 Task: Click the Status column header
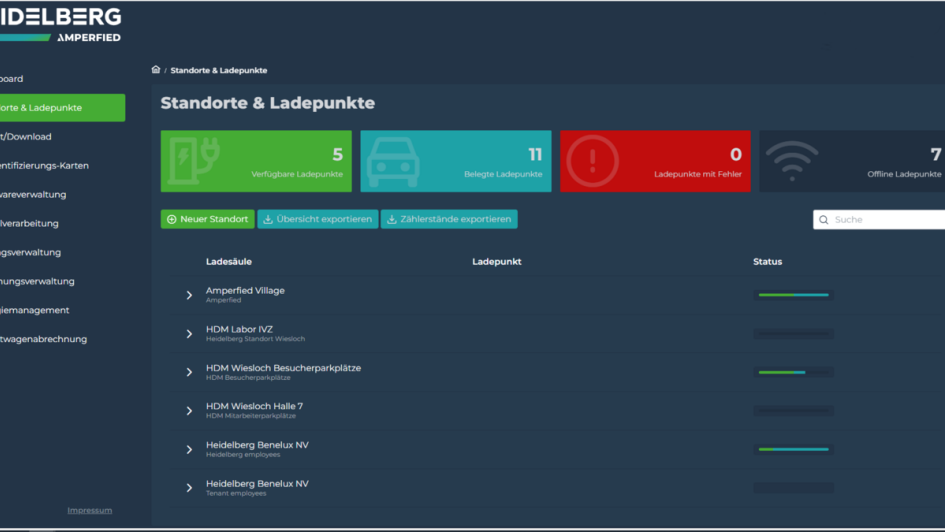[x=768, y=261]
